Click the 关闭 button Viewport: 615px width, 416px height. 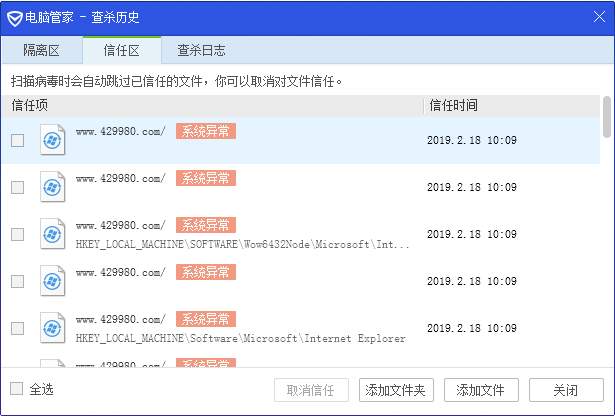point(566,390)
